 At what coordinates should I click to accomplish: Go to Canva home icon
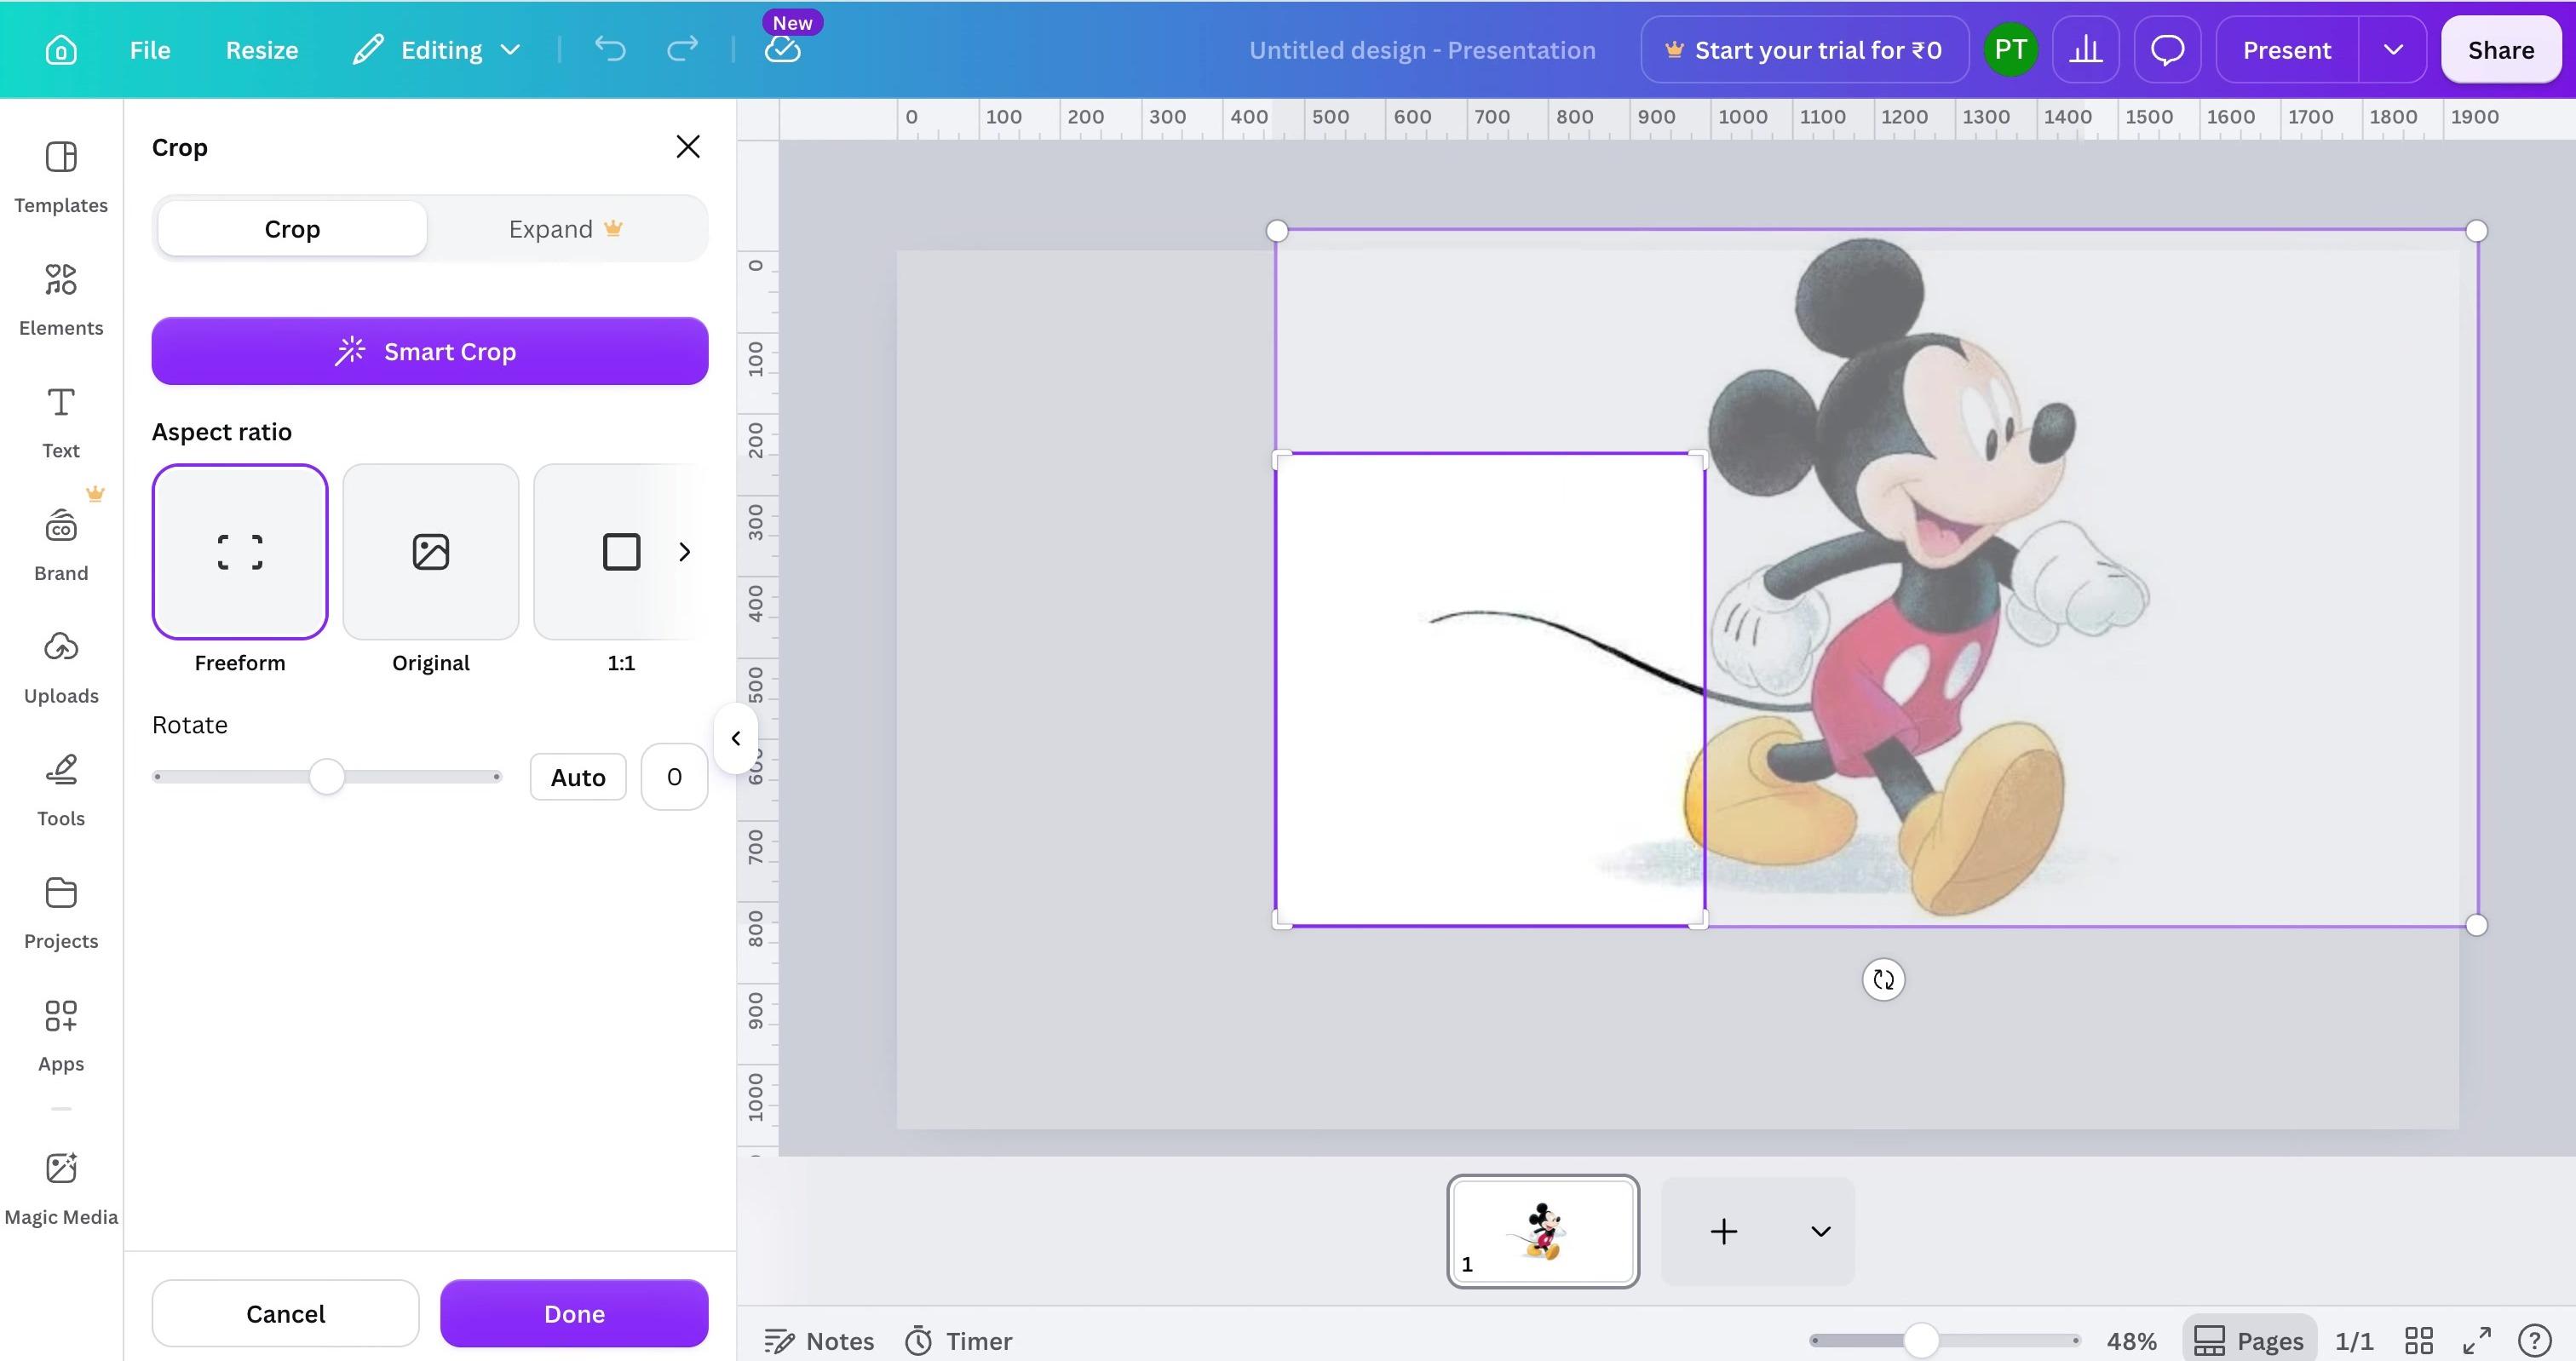point(61,50)
